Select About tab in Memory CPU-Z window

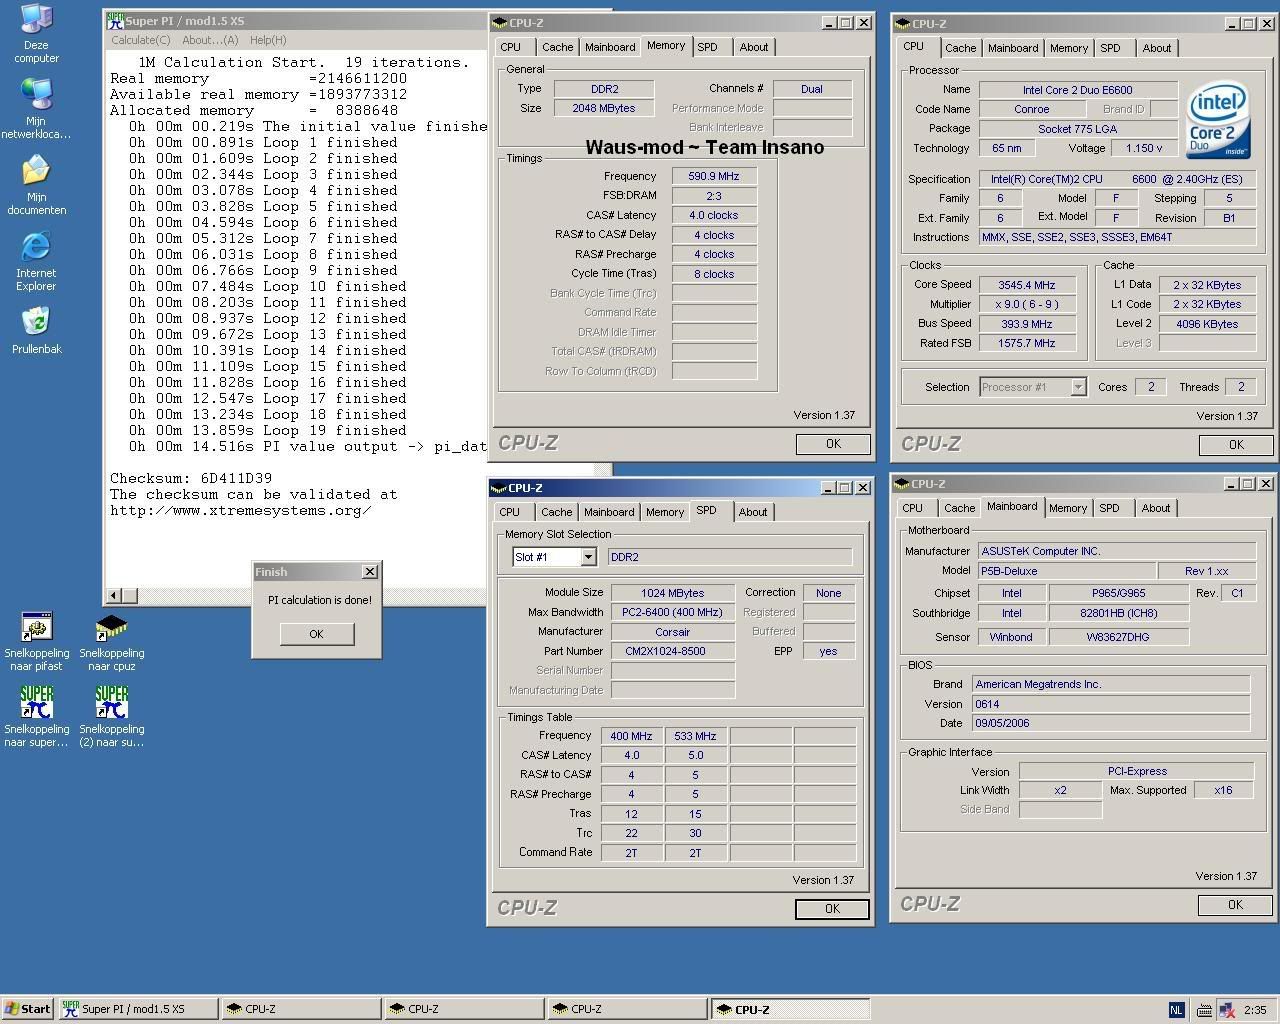(x=754, y=47)
